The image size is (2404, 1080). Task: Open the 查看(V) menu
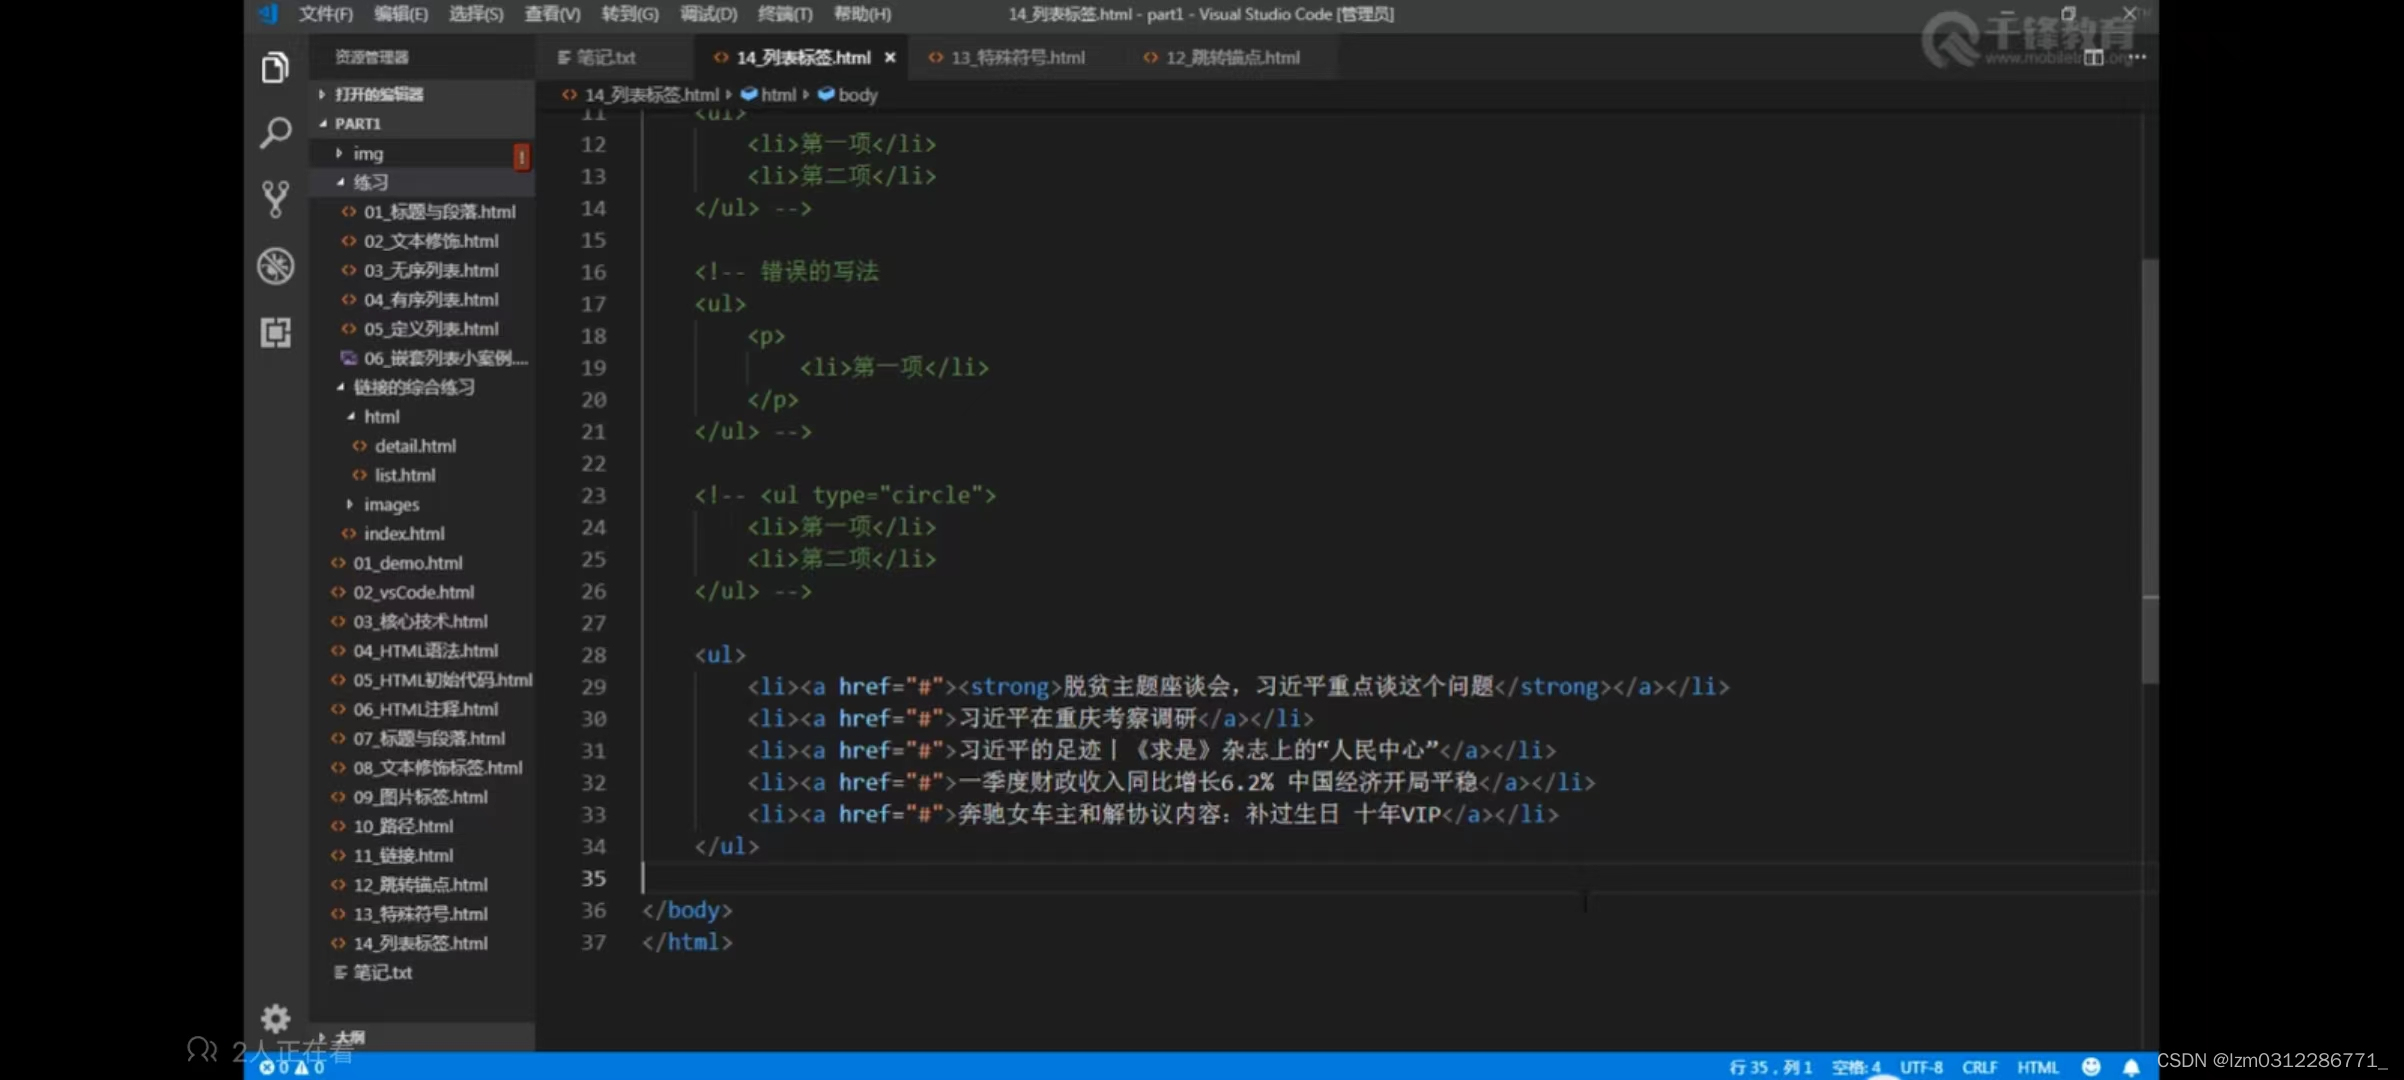[552, 14]
